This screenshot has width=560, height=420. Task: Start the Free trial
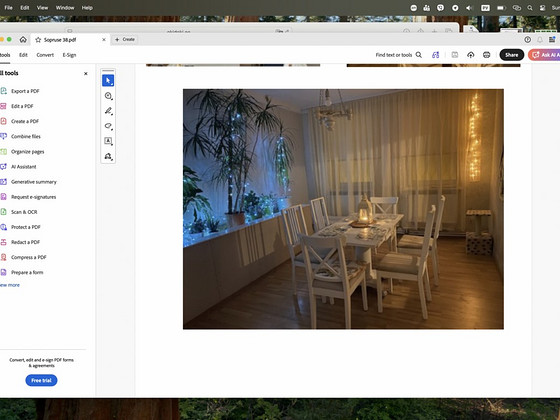click(x=41, y=380)
